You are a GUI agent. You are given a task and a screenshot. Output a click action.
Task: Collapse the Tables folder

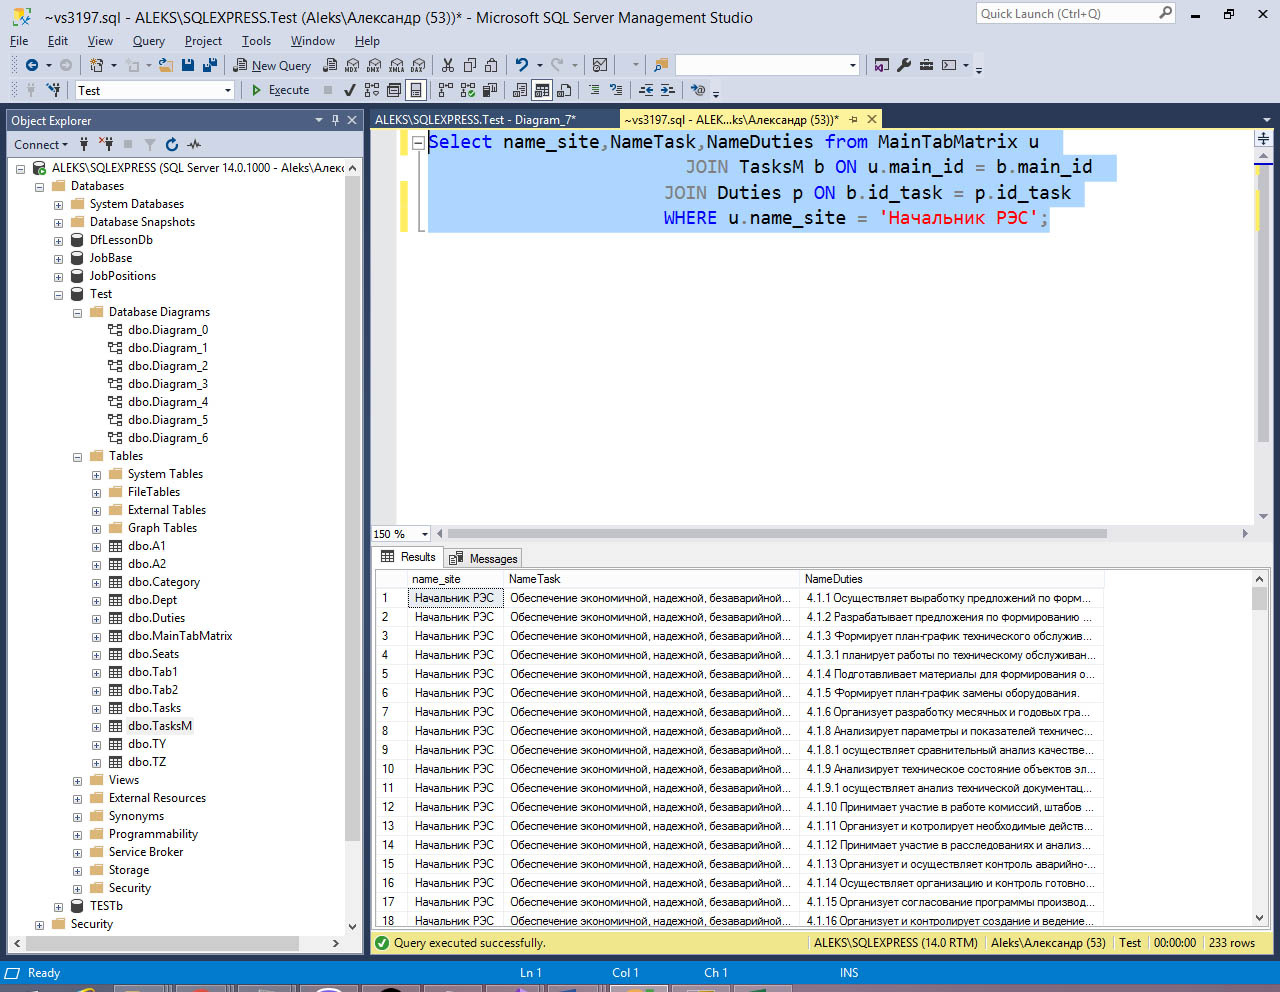(x=77, y=457)
